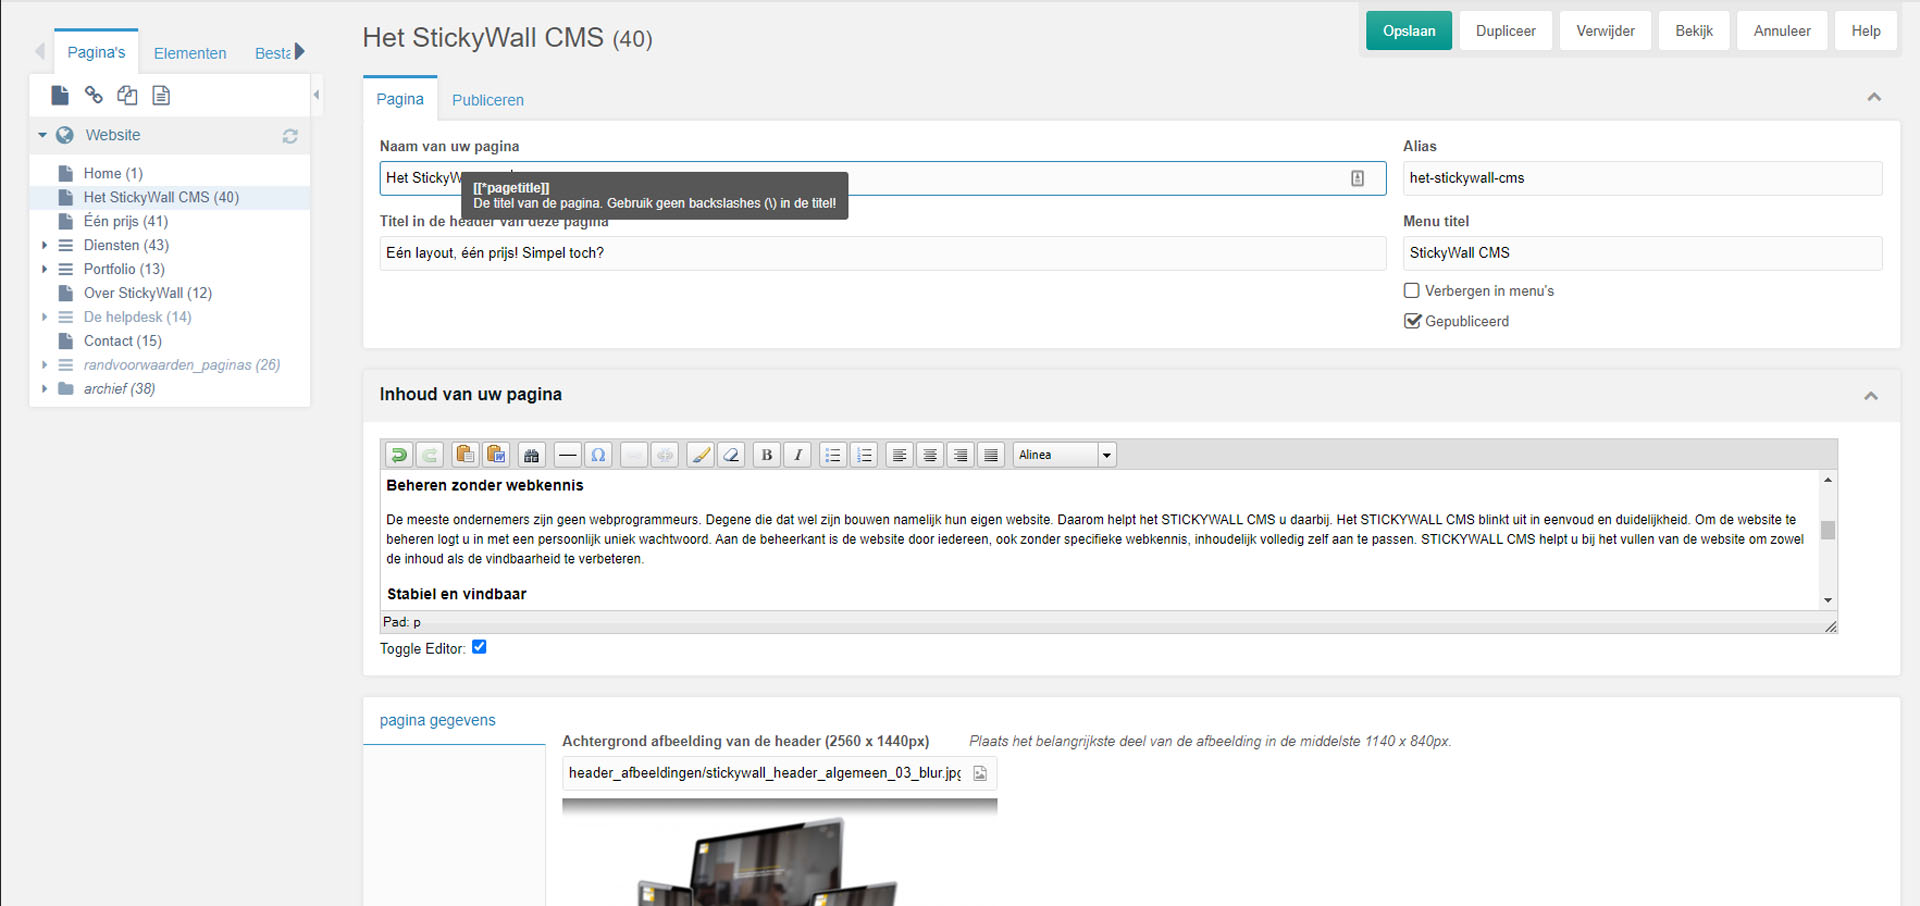Open the Alinea format dropdown
The height and width of the screenshot is (906, 1920).
(x=1106, y=455)
